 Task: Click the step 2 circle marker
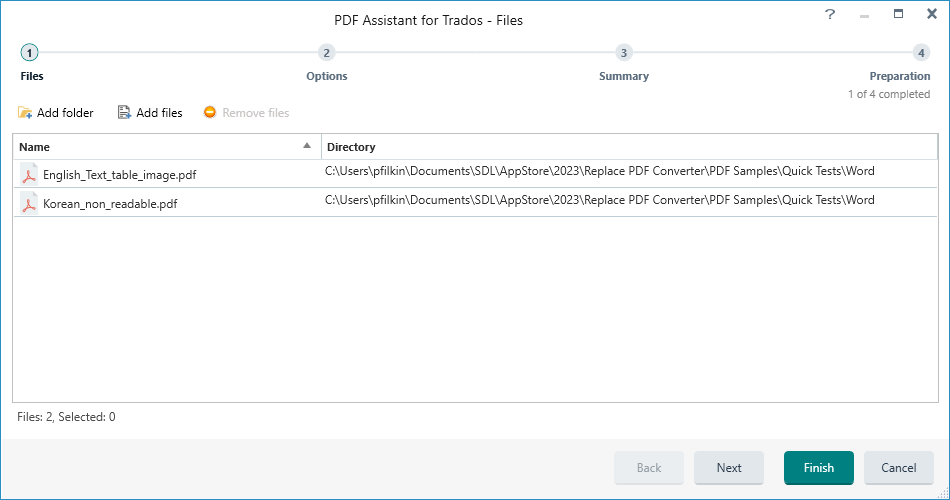click(x=326, y=53)
